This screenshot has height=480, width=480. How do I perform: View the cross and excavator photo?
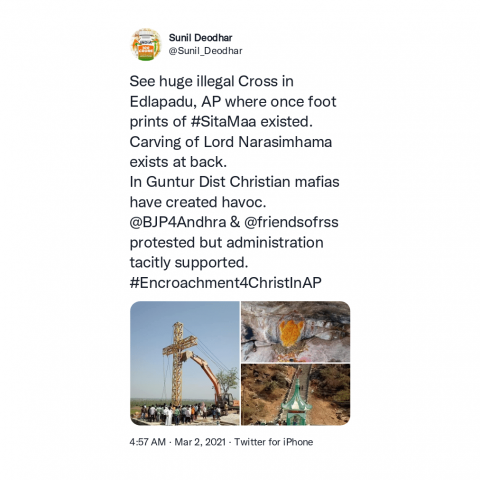click(185, 363)
